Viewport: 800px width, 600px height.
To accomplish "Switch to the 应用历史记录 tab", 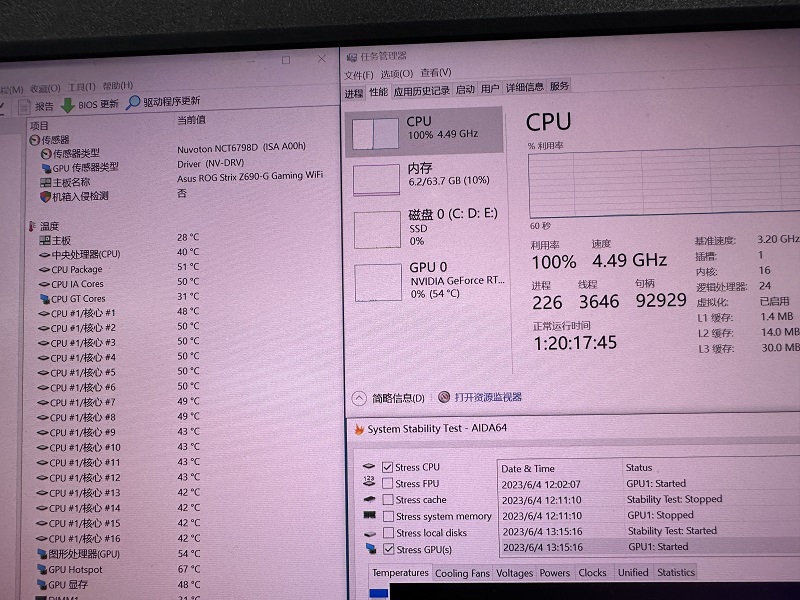I will point(421,91).
